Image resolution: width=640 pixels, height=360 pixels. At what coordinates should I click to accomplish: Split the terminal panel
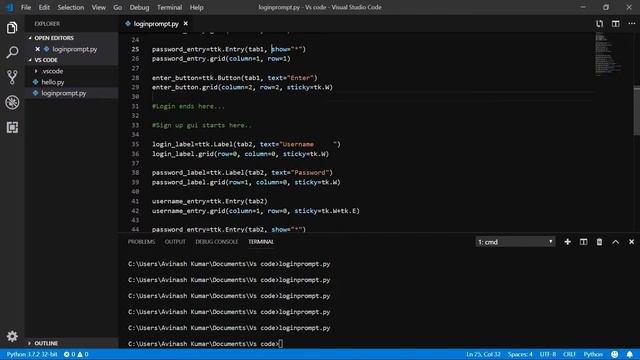[x=584, y=242]
